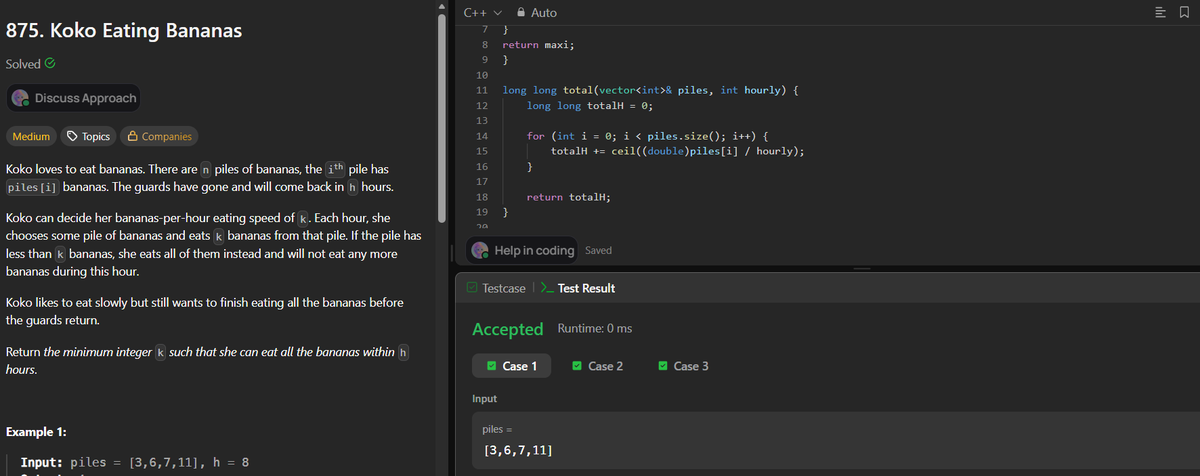
Task: Click the Medium difficulty tag
Action: pos(30,136)
